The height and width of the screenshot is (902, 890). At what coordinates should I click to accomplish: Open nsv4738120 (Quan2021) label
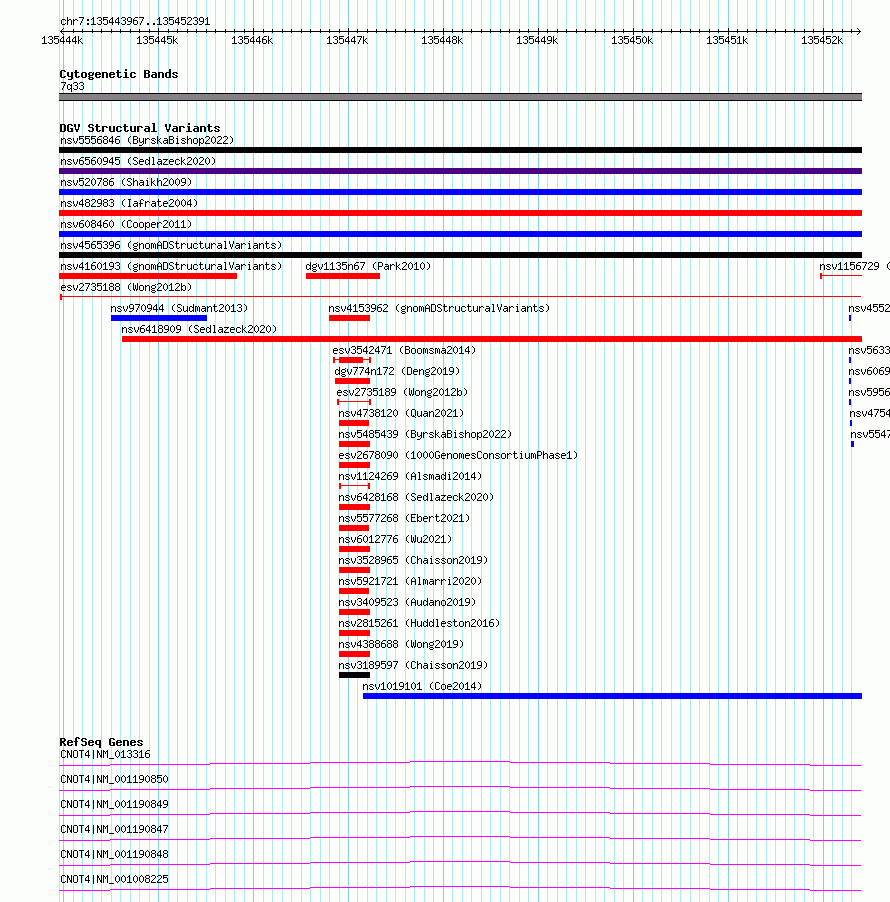(401, 413)
